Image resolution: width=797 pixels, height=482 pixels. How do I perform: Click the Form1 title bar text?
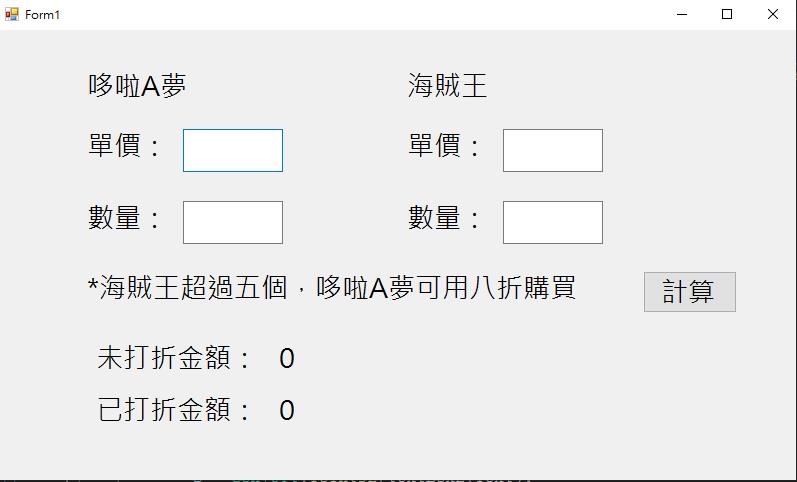pyautogui.click(x=43, y=15)
